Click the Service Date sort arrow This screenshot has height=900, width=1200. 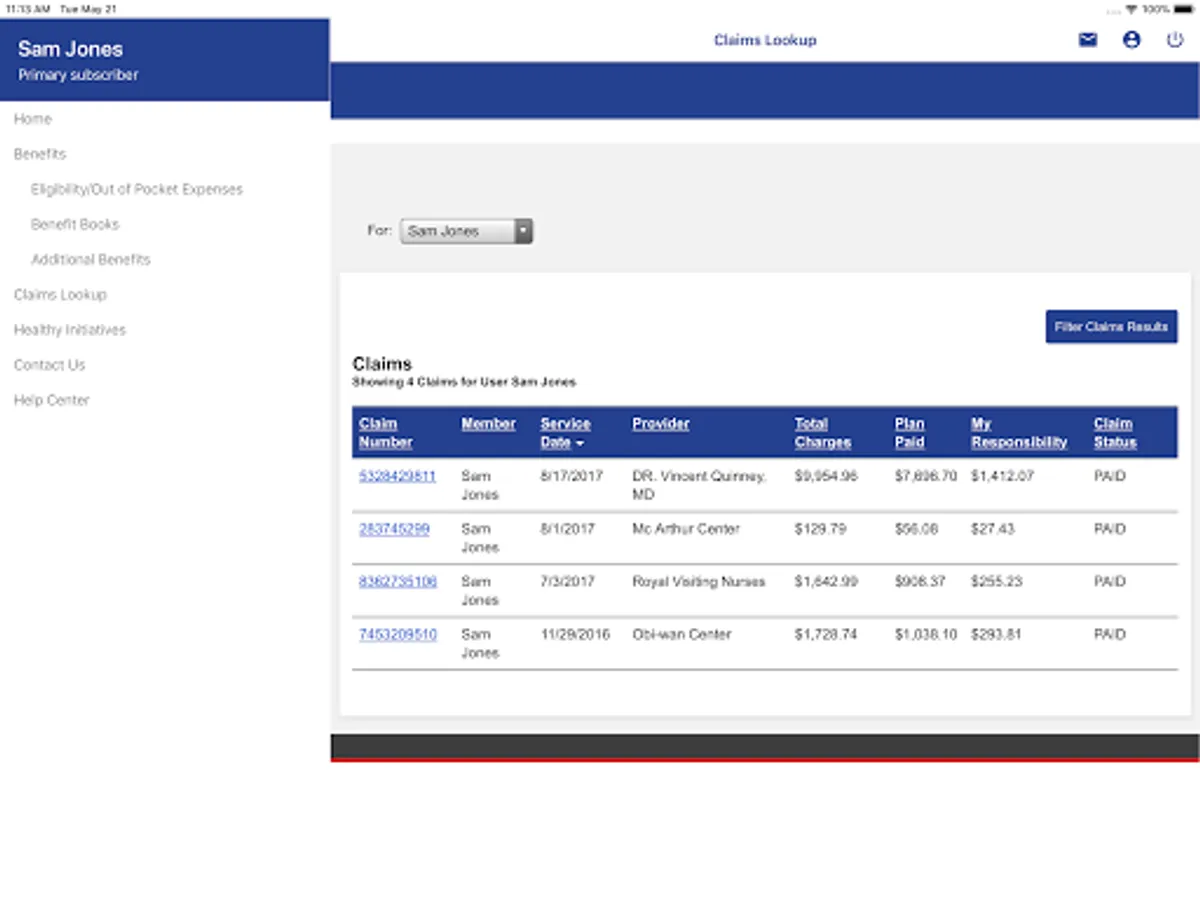coord(580,443)
